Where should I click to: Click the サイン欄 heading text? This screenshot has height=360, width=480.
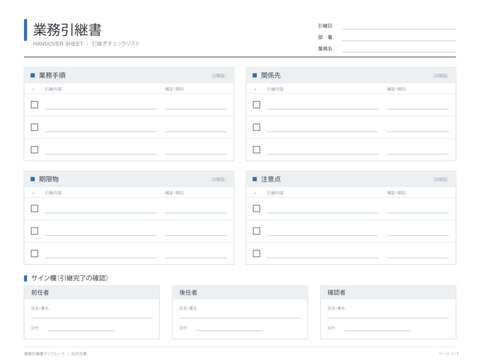point(69,278)
